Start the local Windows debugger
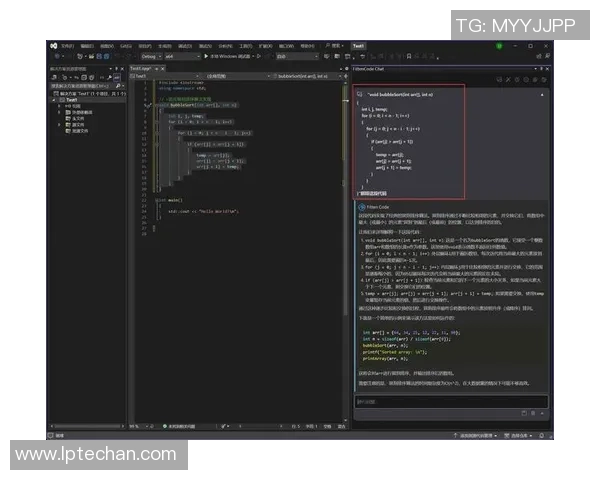Viewport: 600px width, 480px height. tap(227, 56)
